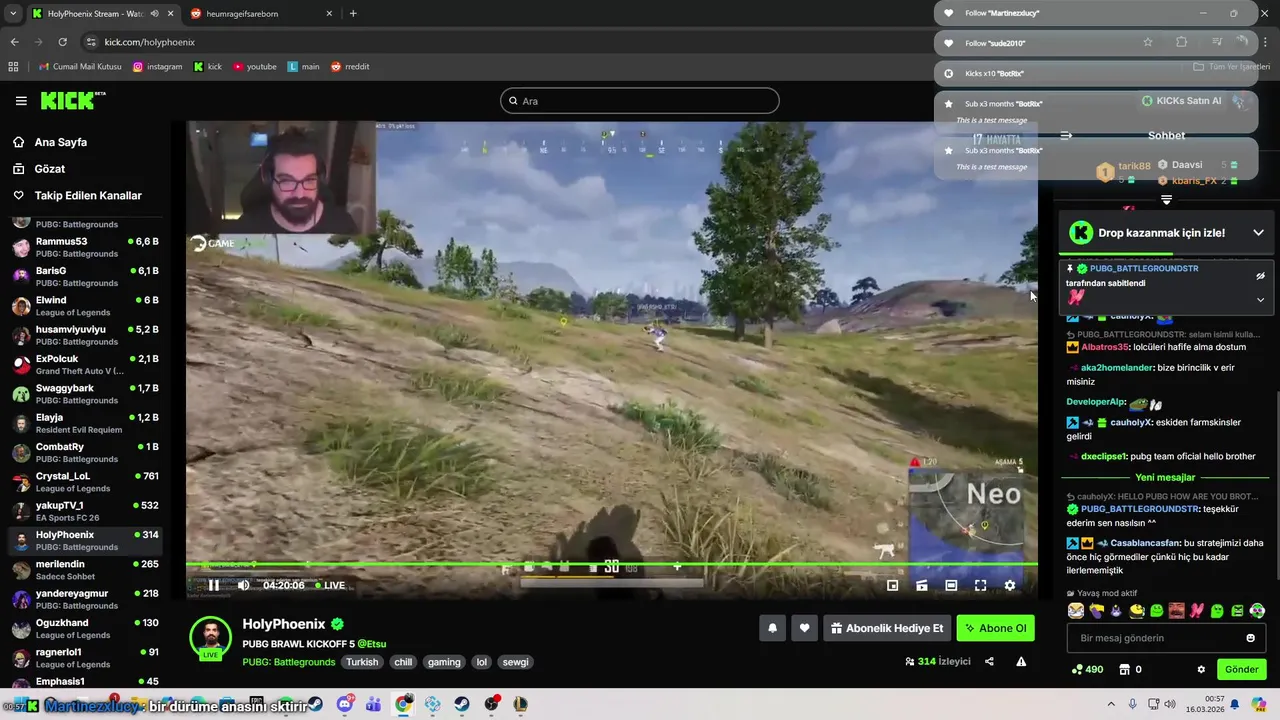Open the PUBG: Battlegrounds category link

pos(288,662)
